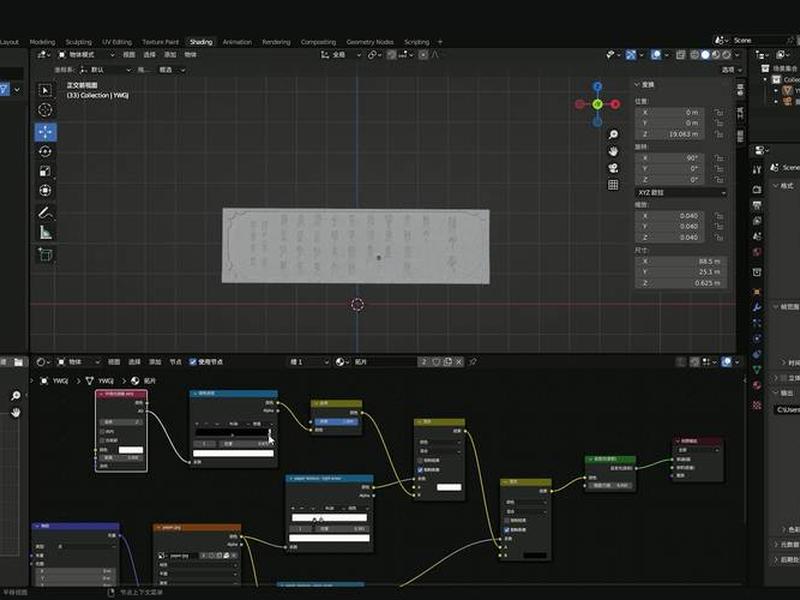
Task: Duplicate the material with new material button
Action: (447, 362)
